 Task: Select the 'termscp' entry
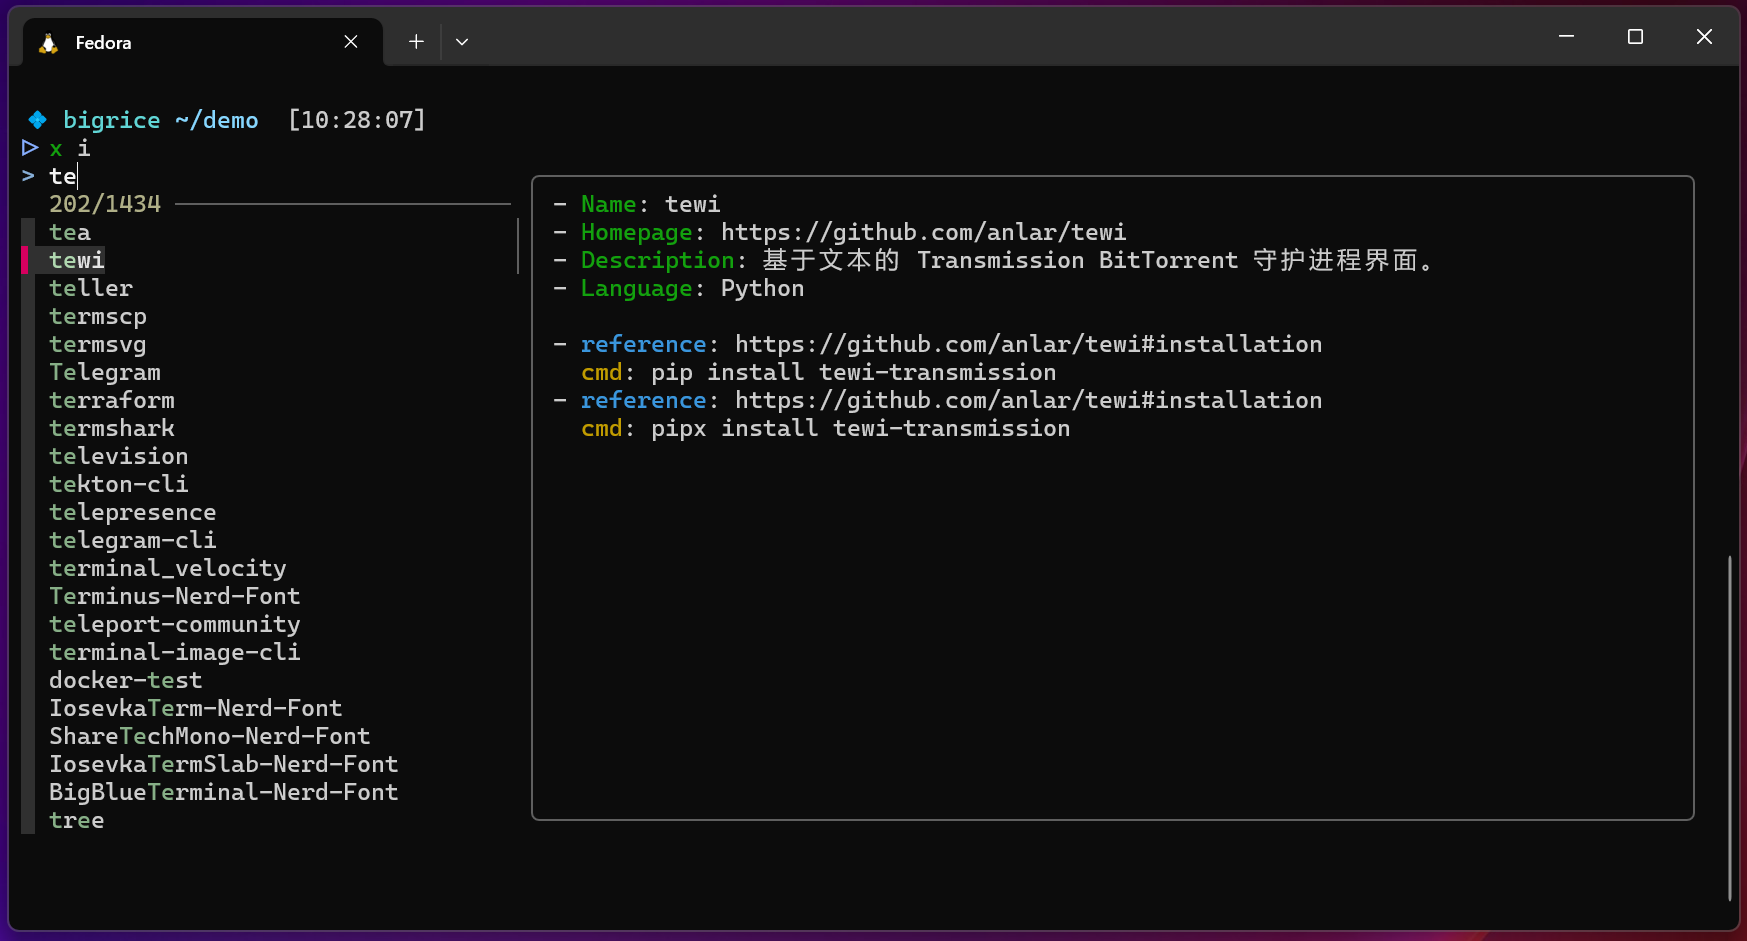point(98,316)
